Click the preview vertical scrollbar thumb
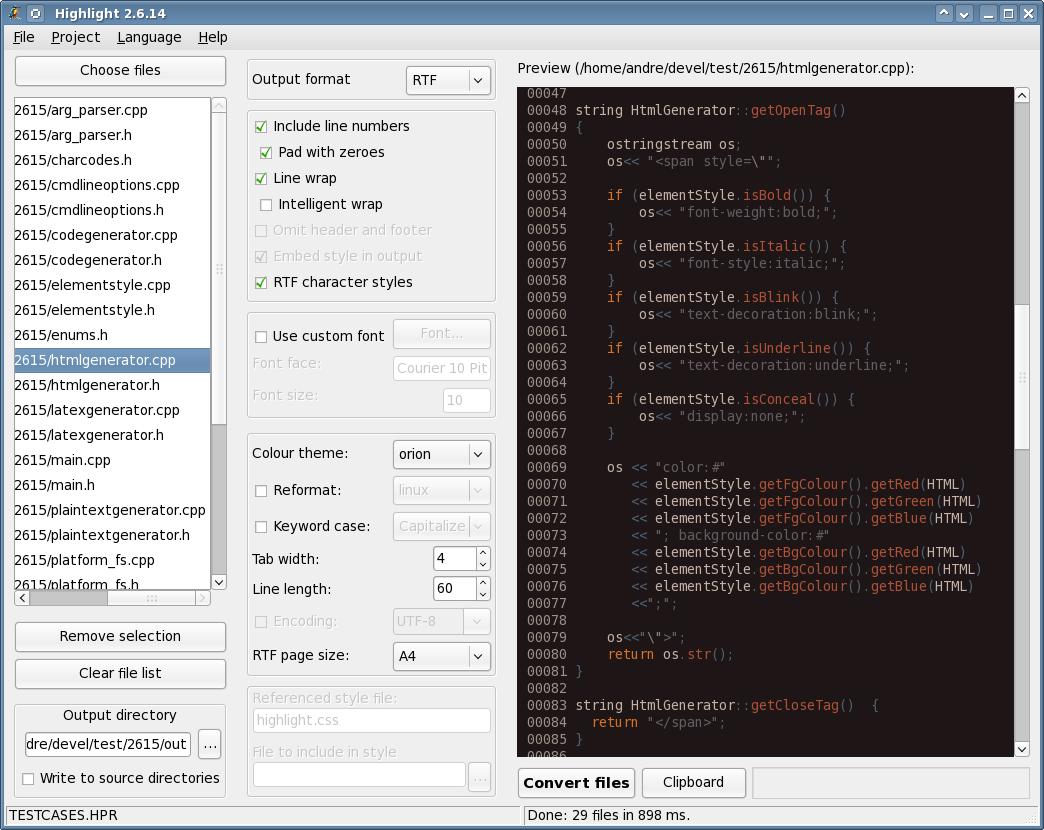Screen dimensions: 1044x830 (x=1022, y=376)
